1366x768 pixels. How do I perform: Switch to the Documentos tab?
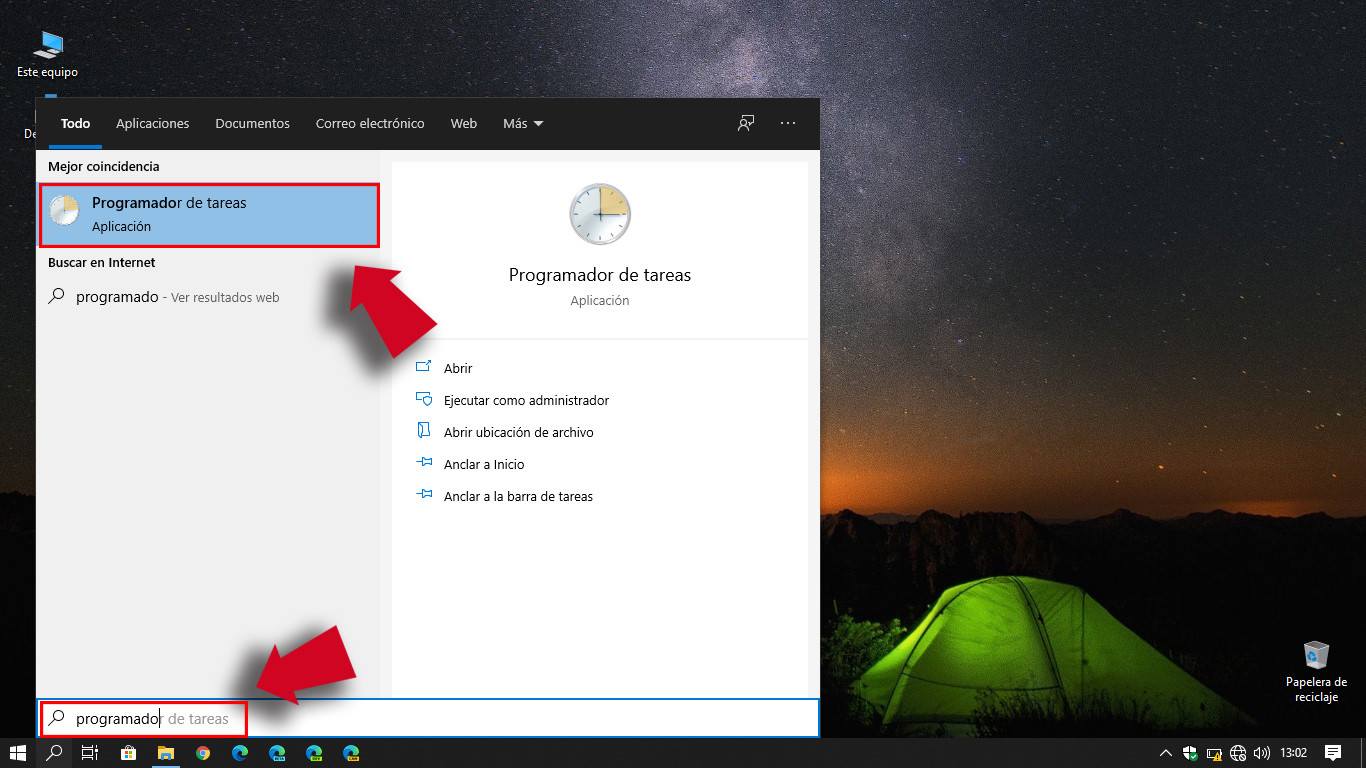(252, 124)
